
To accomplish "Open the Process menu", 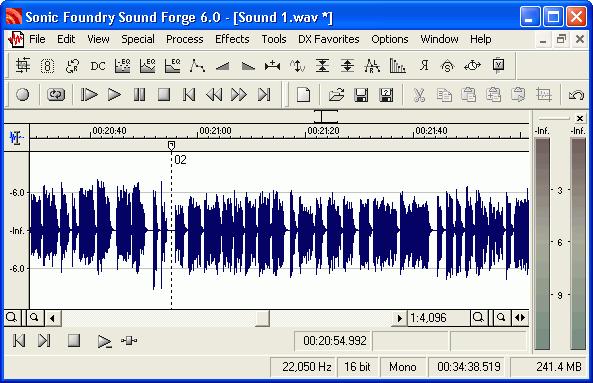I will (185, 39).
